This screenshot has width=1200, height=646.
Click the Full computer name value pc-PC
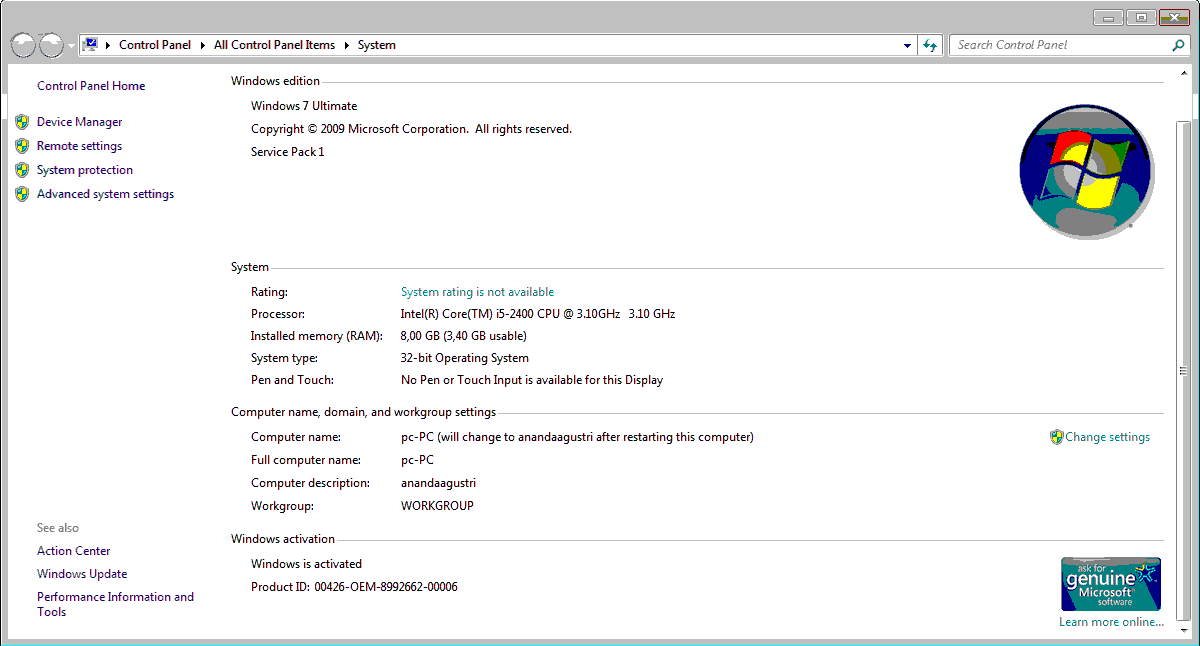[417, 460]
